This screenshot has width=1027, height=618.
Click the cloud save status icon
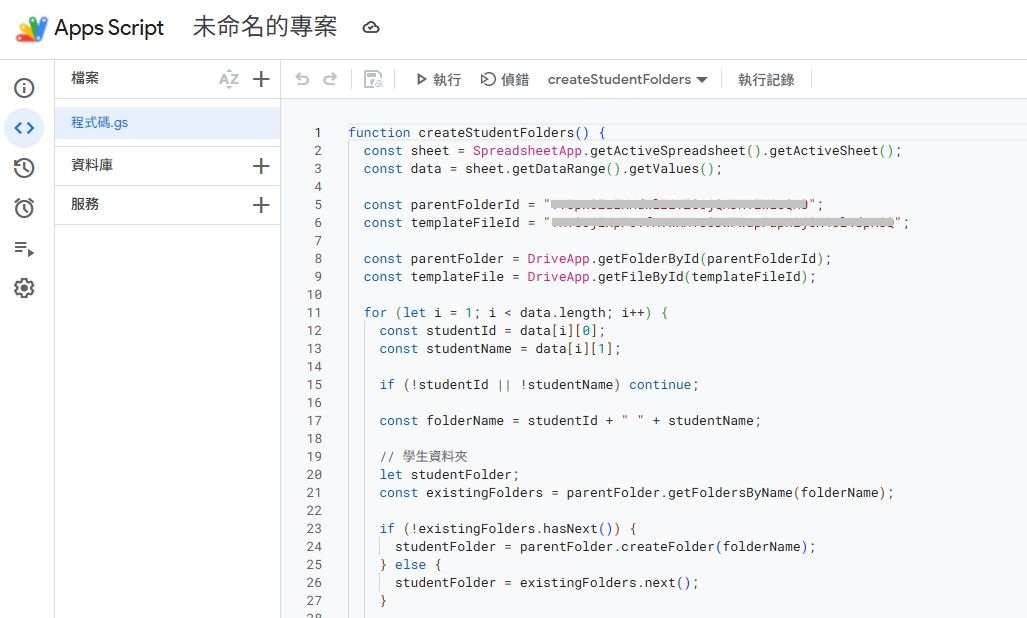pyautogui.click(x=371, y=27)
